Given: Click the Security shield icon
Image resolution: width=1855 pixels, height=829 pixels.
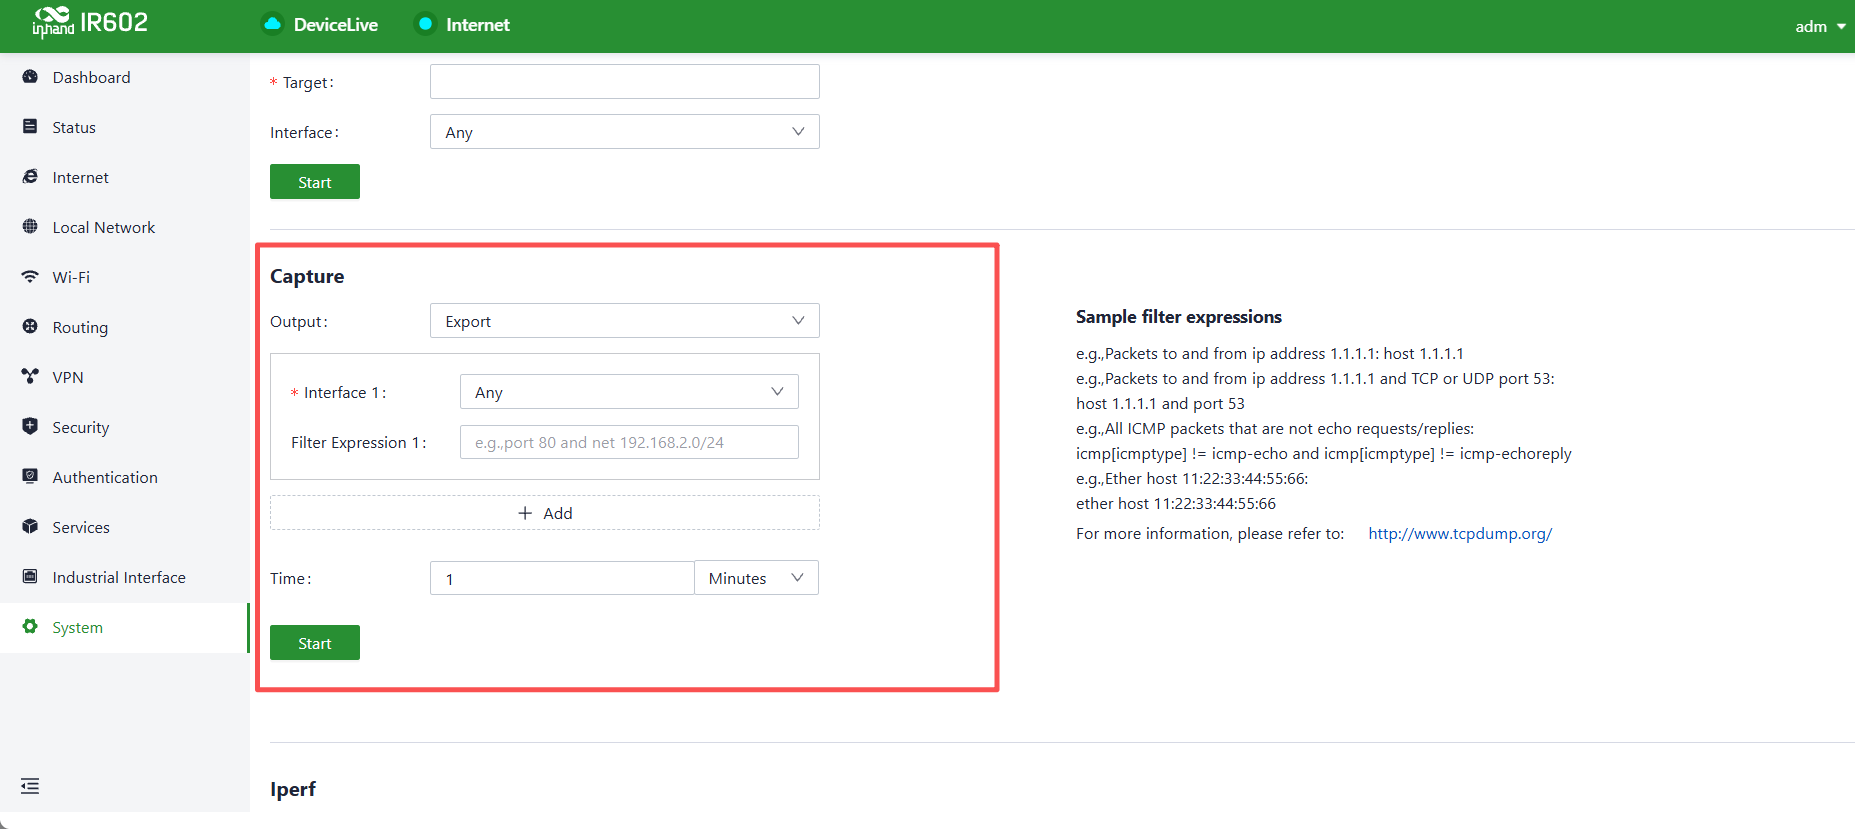Looking at the screenshot, I should pyautogui.click(x=30, y=426).
